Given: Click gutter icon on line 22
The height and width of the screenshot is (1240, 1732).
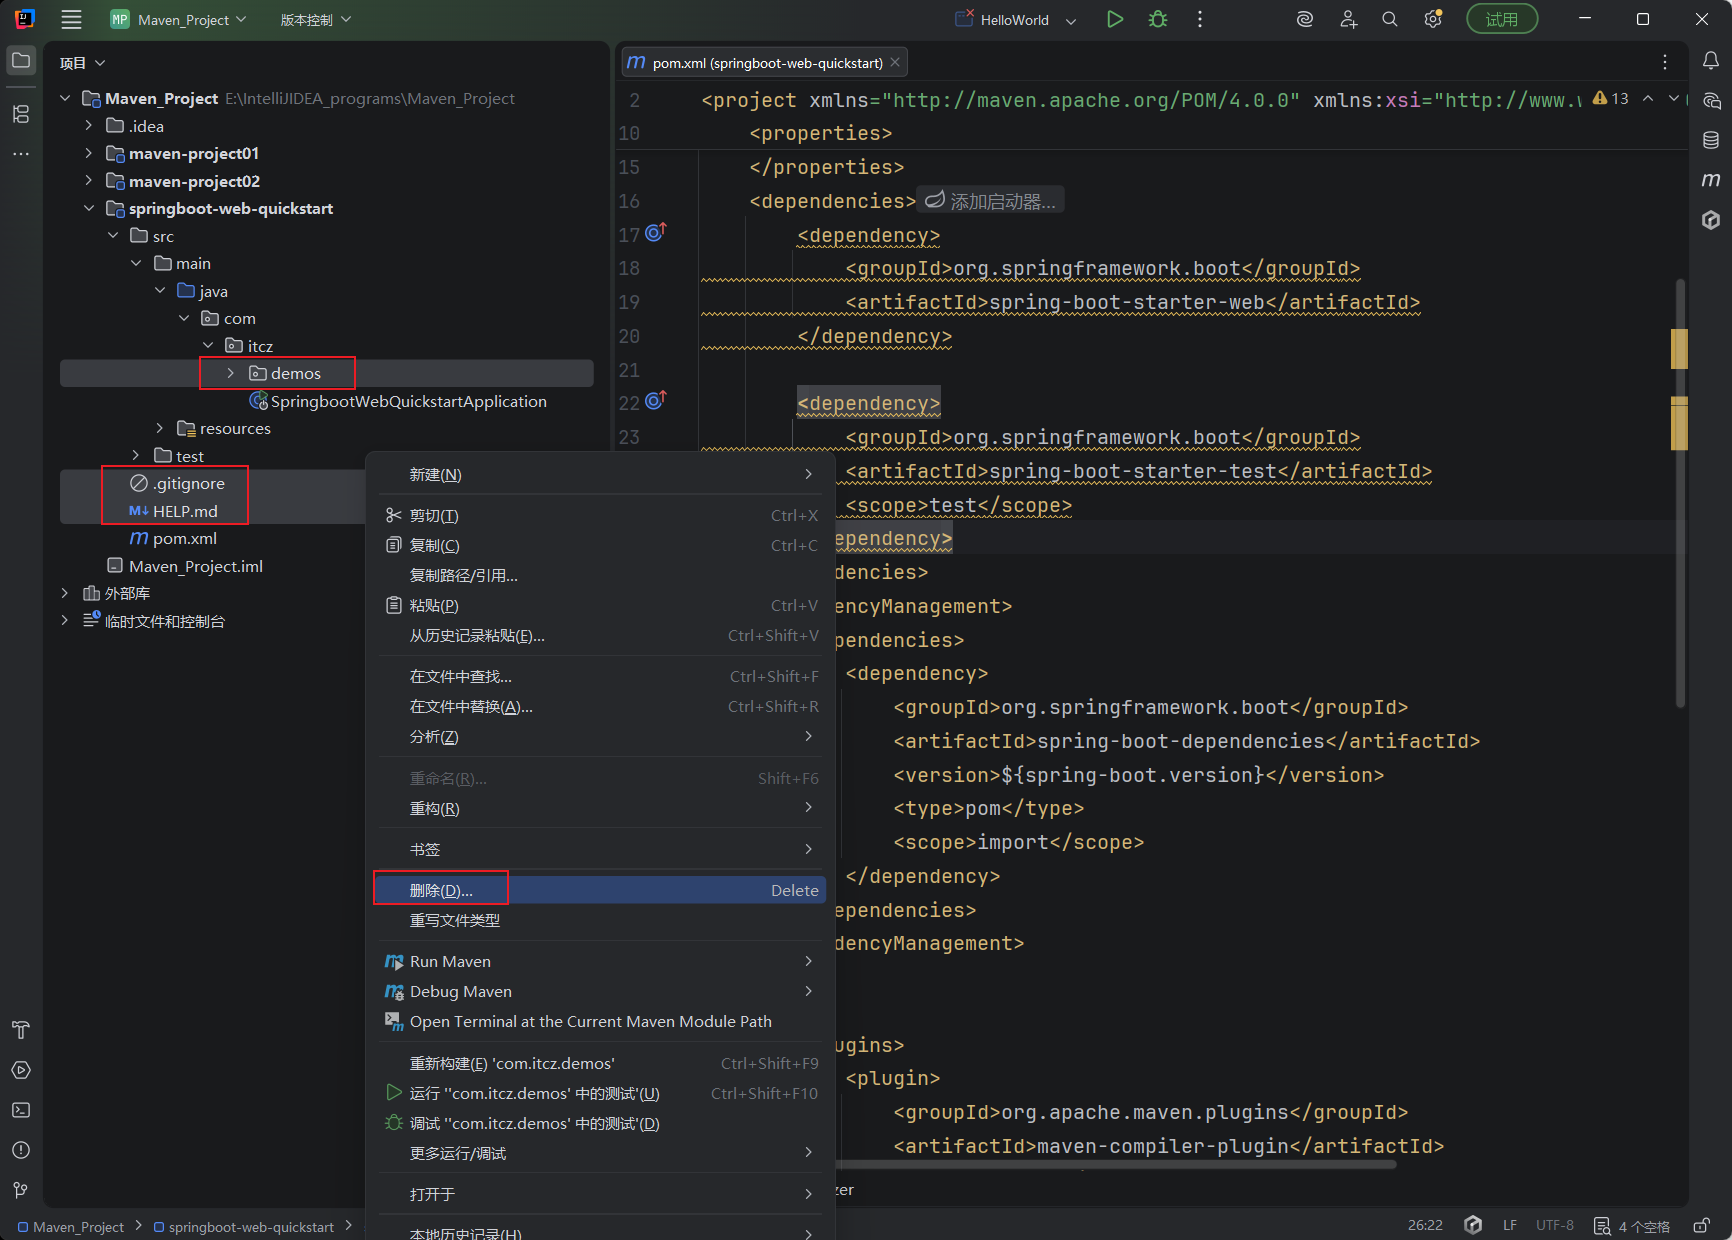Looking at the screenshot, I should (655, 400).
